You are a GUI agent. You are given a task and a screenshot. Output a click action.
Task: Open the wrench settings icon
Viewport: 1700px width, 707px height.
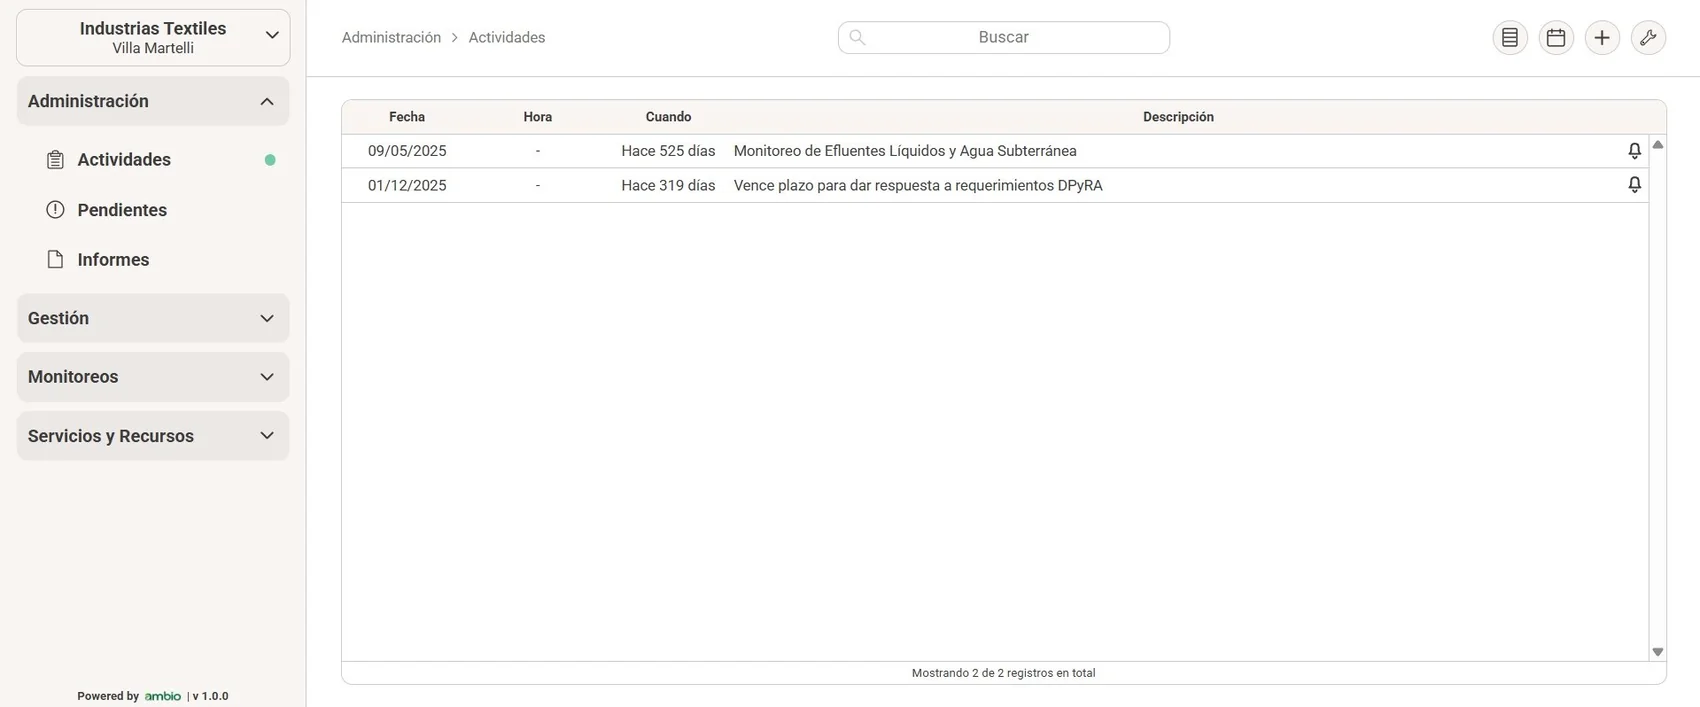(1648, 38)
